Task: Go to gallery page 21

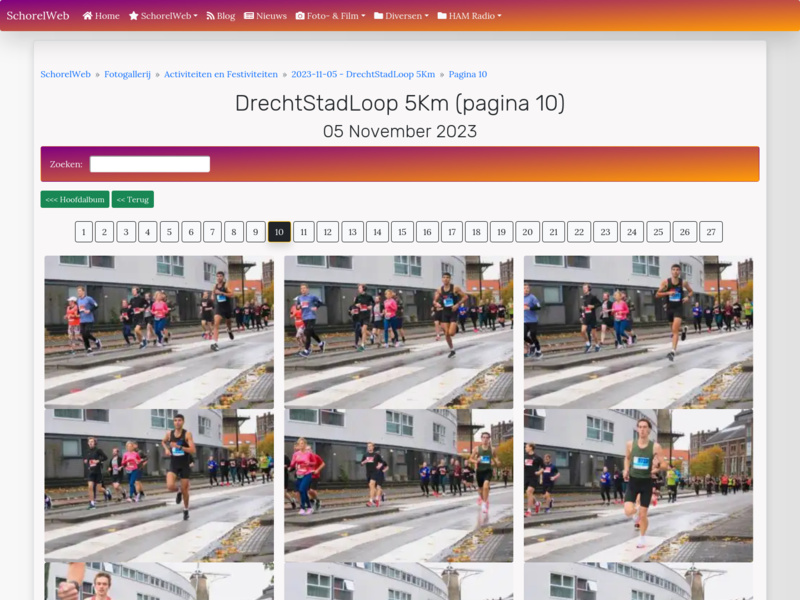Action: (x=554, y=232)
